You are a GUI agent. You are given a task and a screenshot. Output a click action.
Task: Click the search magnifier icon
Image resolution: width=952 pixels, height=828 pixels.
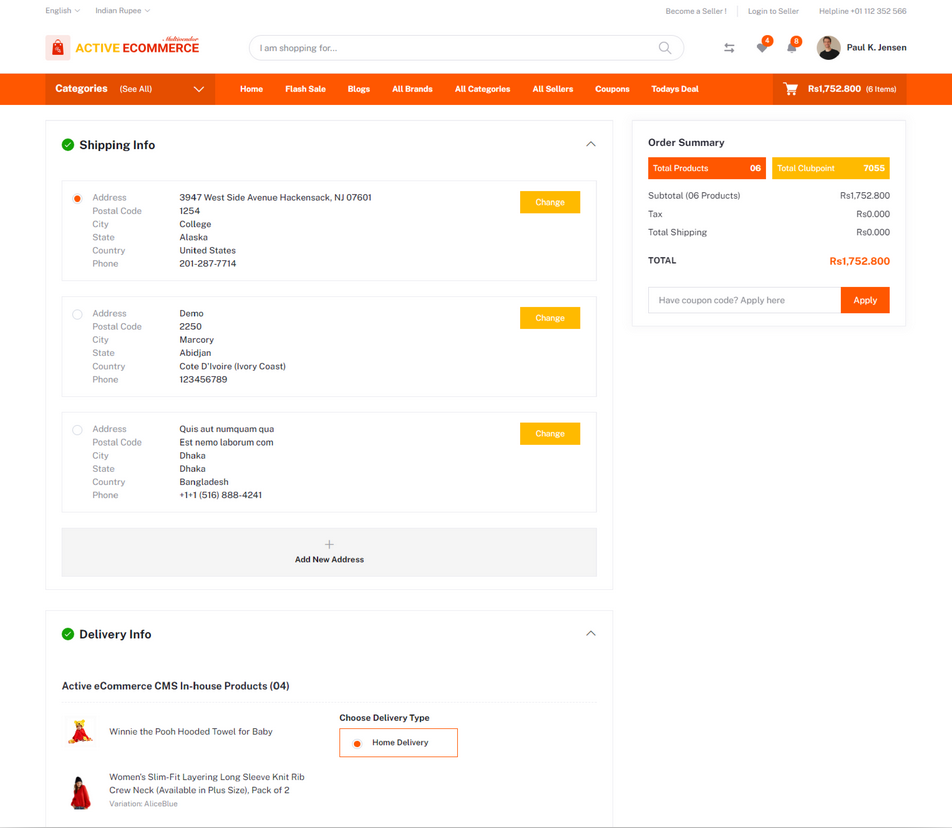point(665,48)
